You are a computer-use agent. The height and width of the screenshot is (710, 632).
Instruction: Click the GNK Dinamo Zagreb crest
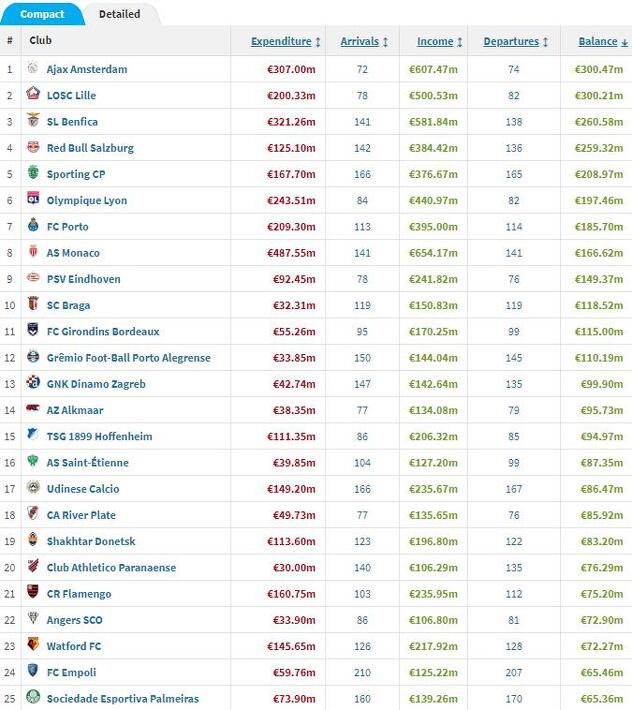tap(33, 382)
